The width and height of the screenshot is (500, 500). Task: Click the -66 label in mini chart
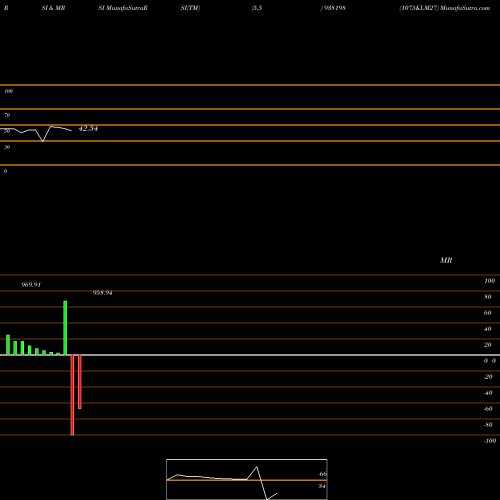point(322,474)
